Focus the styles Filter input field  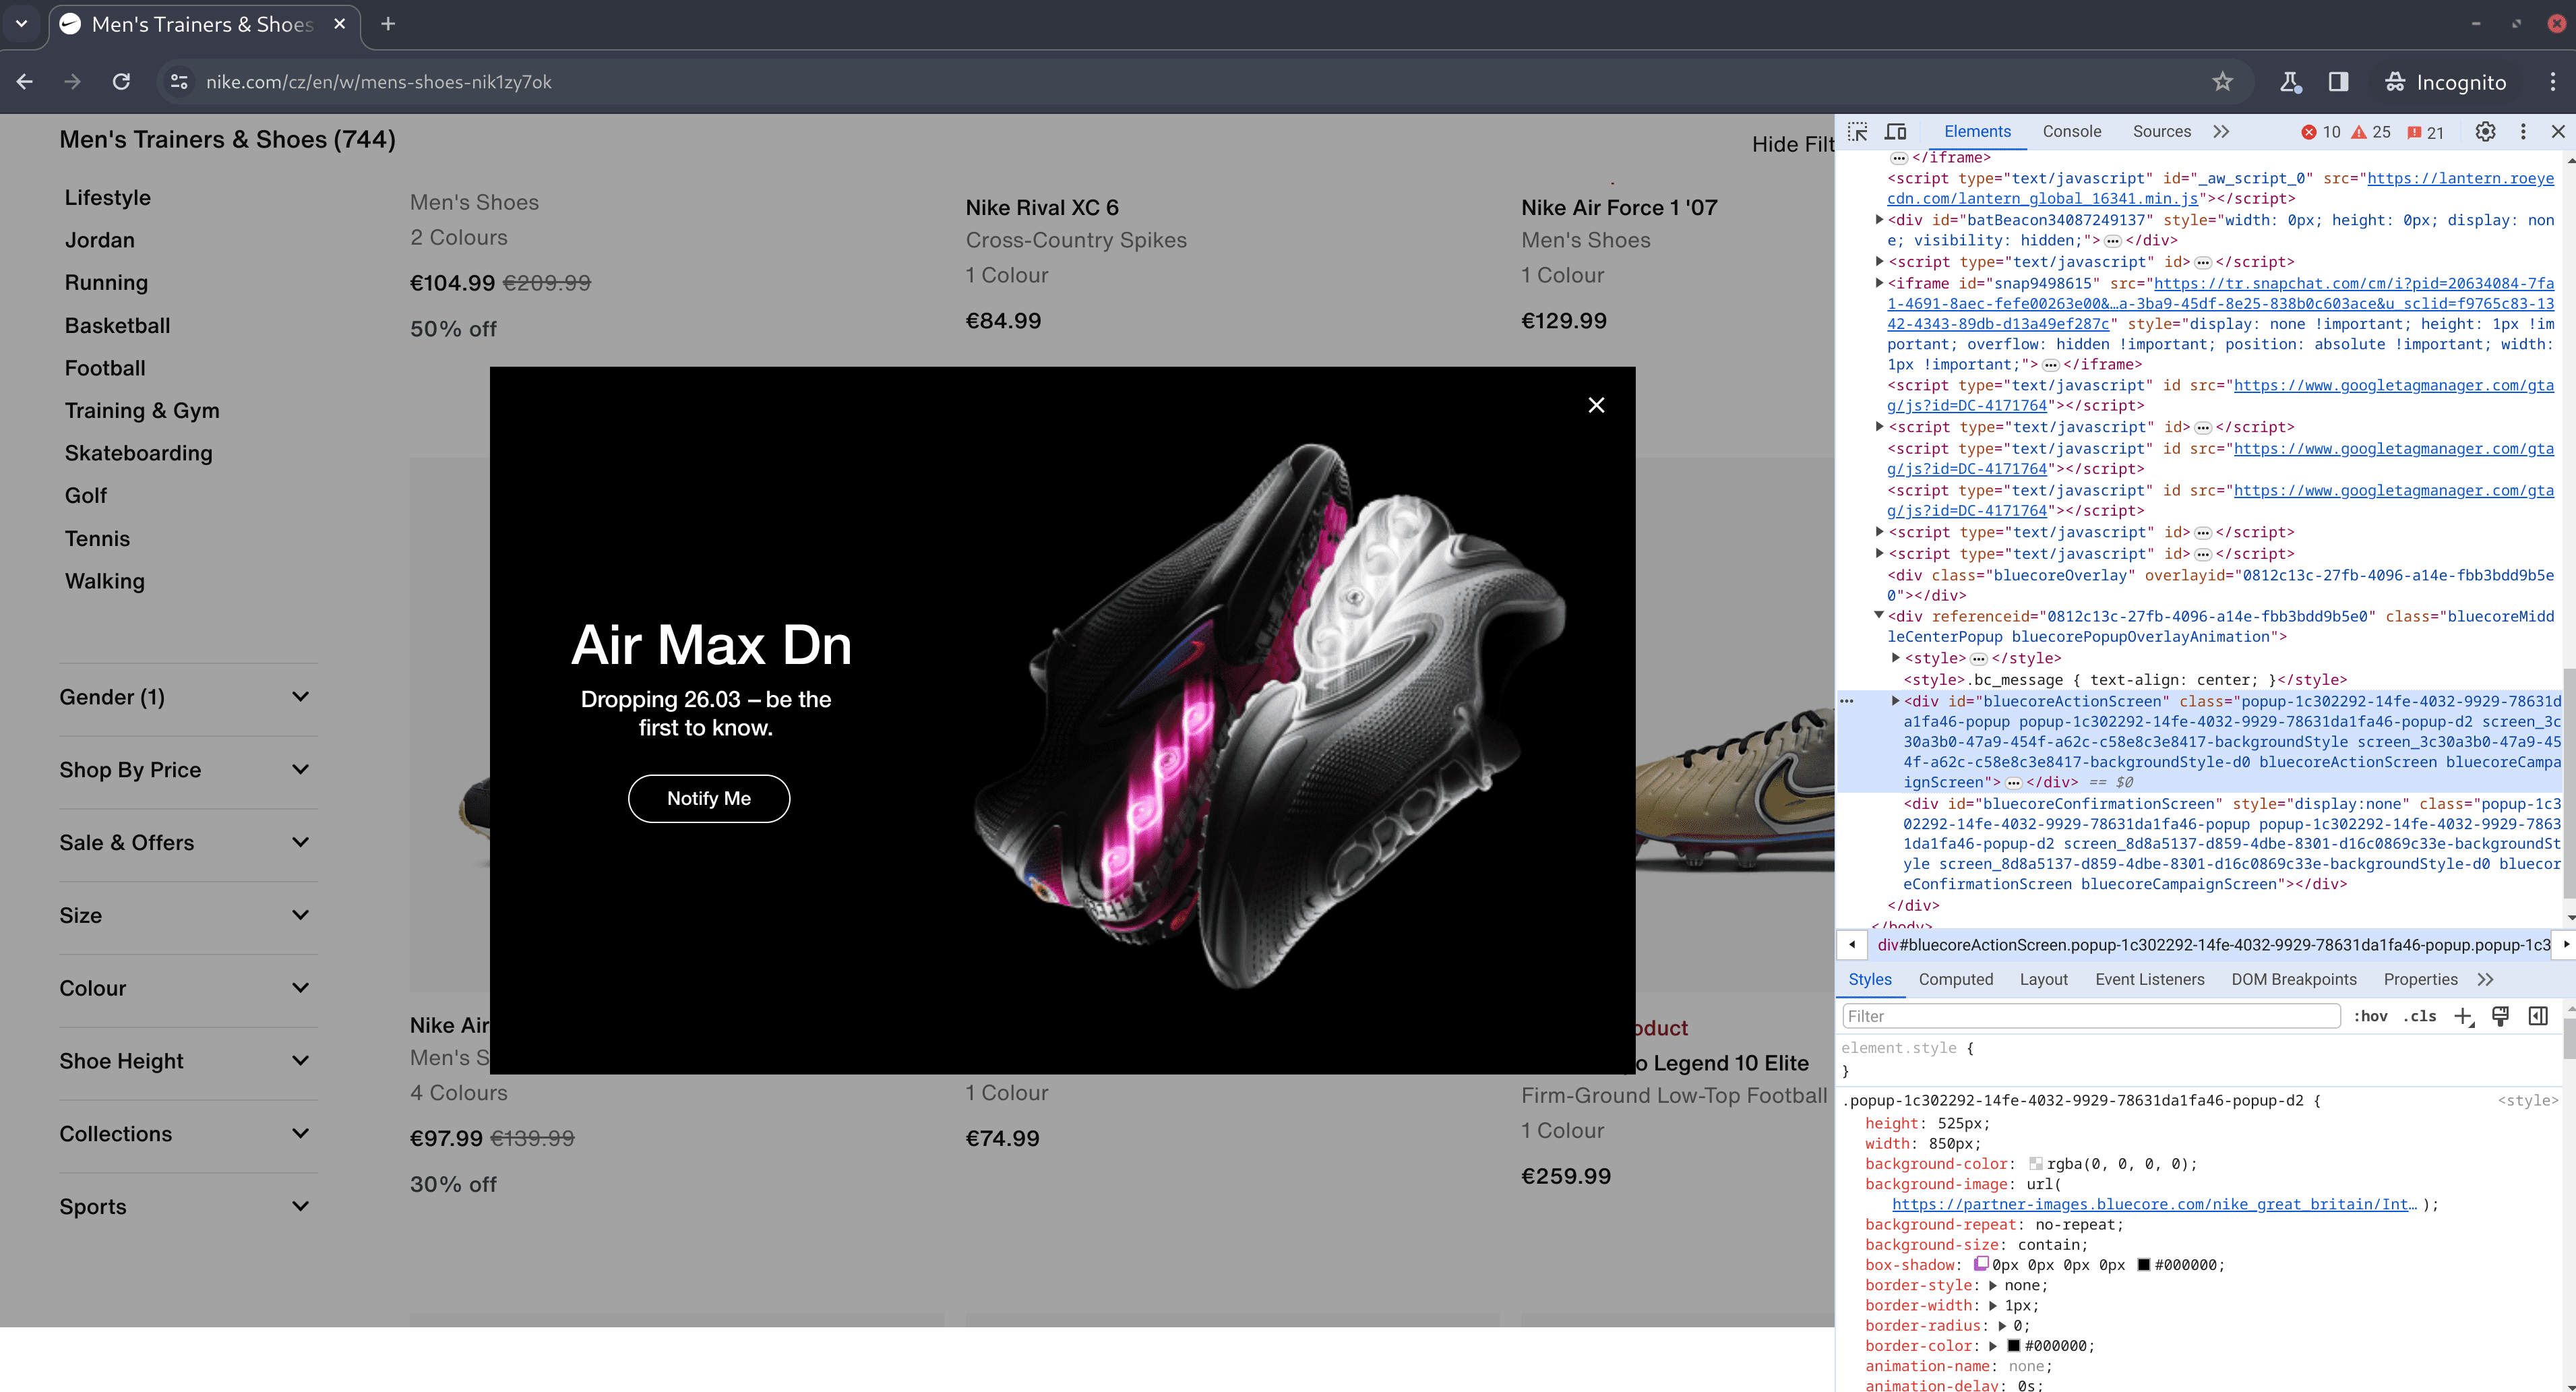pyautogui.click(x=2090, y=1017)
